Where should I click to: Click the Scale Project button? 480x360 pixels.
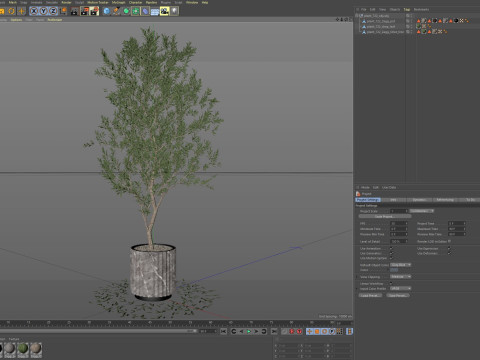(x=384, y=217)
